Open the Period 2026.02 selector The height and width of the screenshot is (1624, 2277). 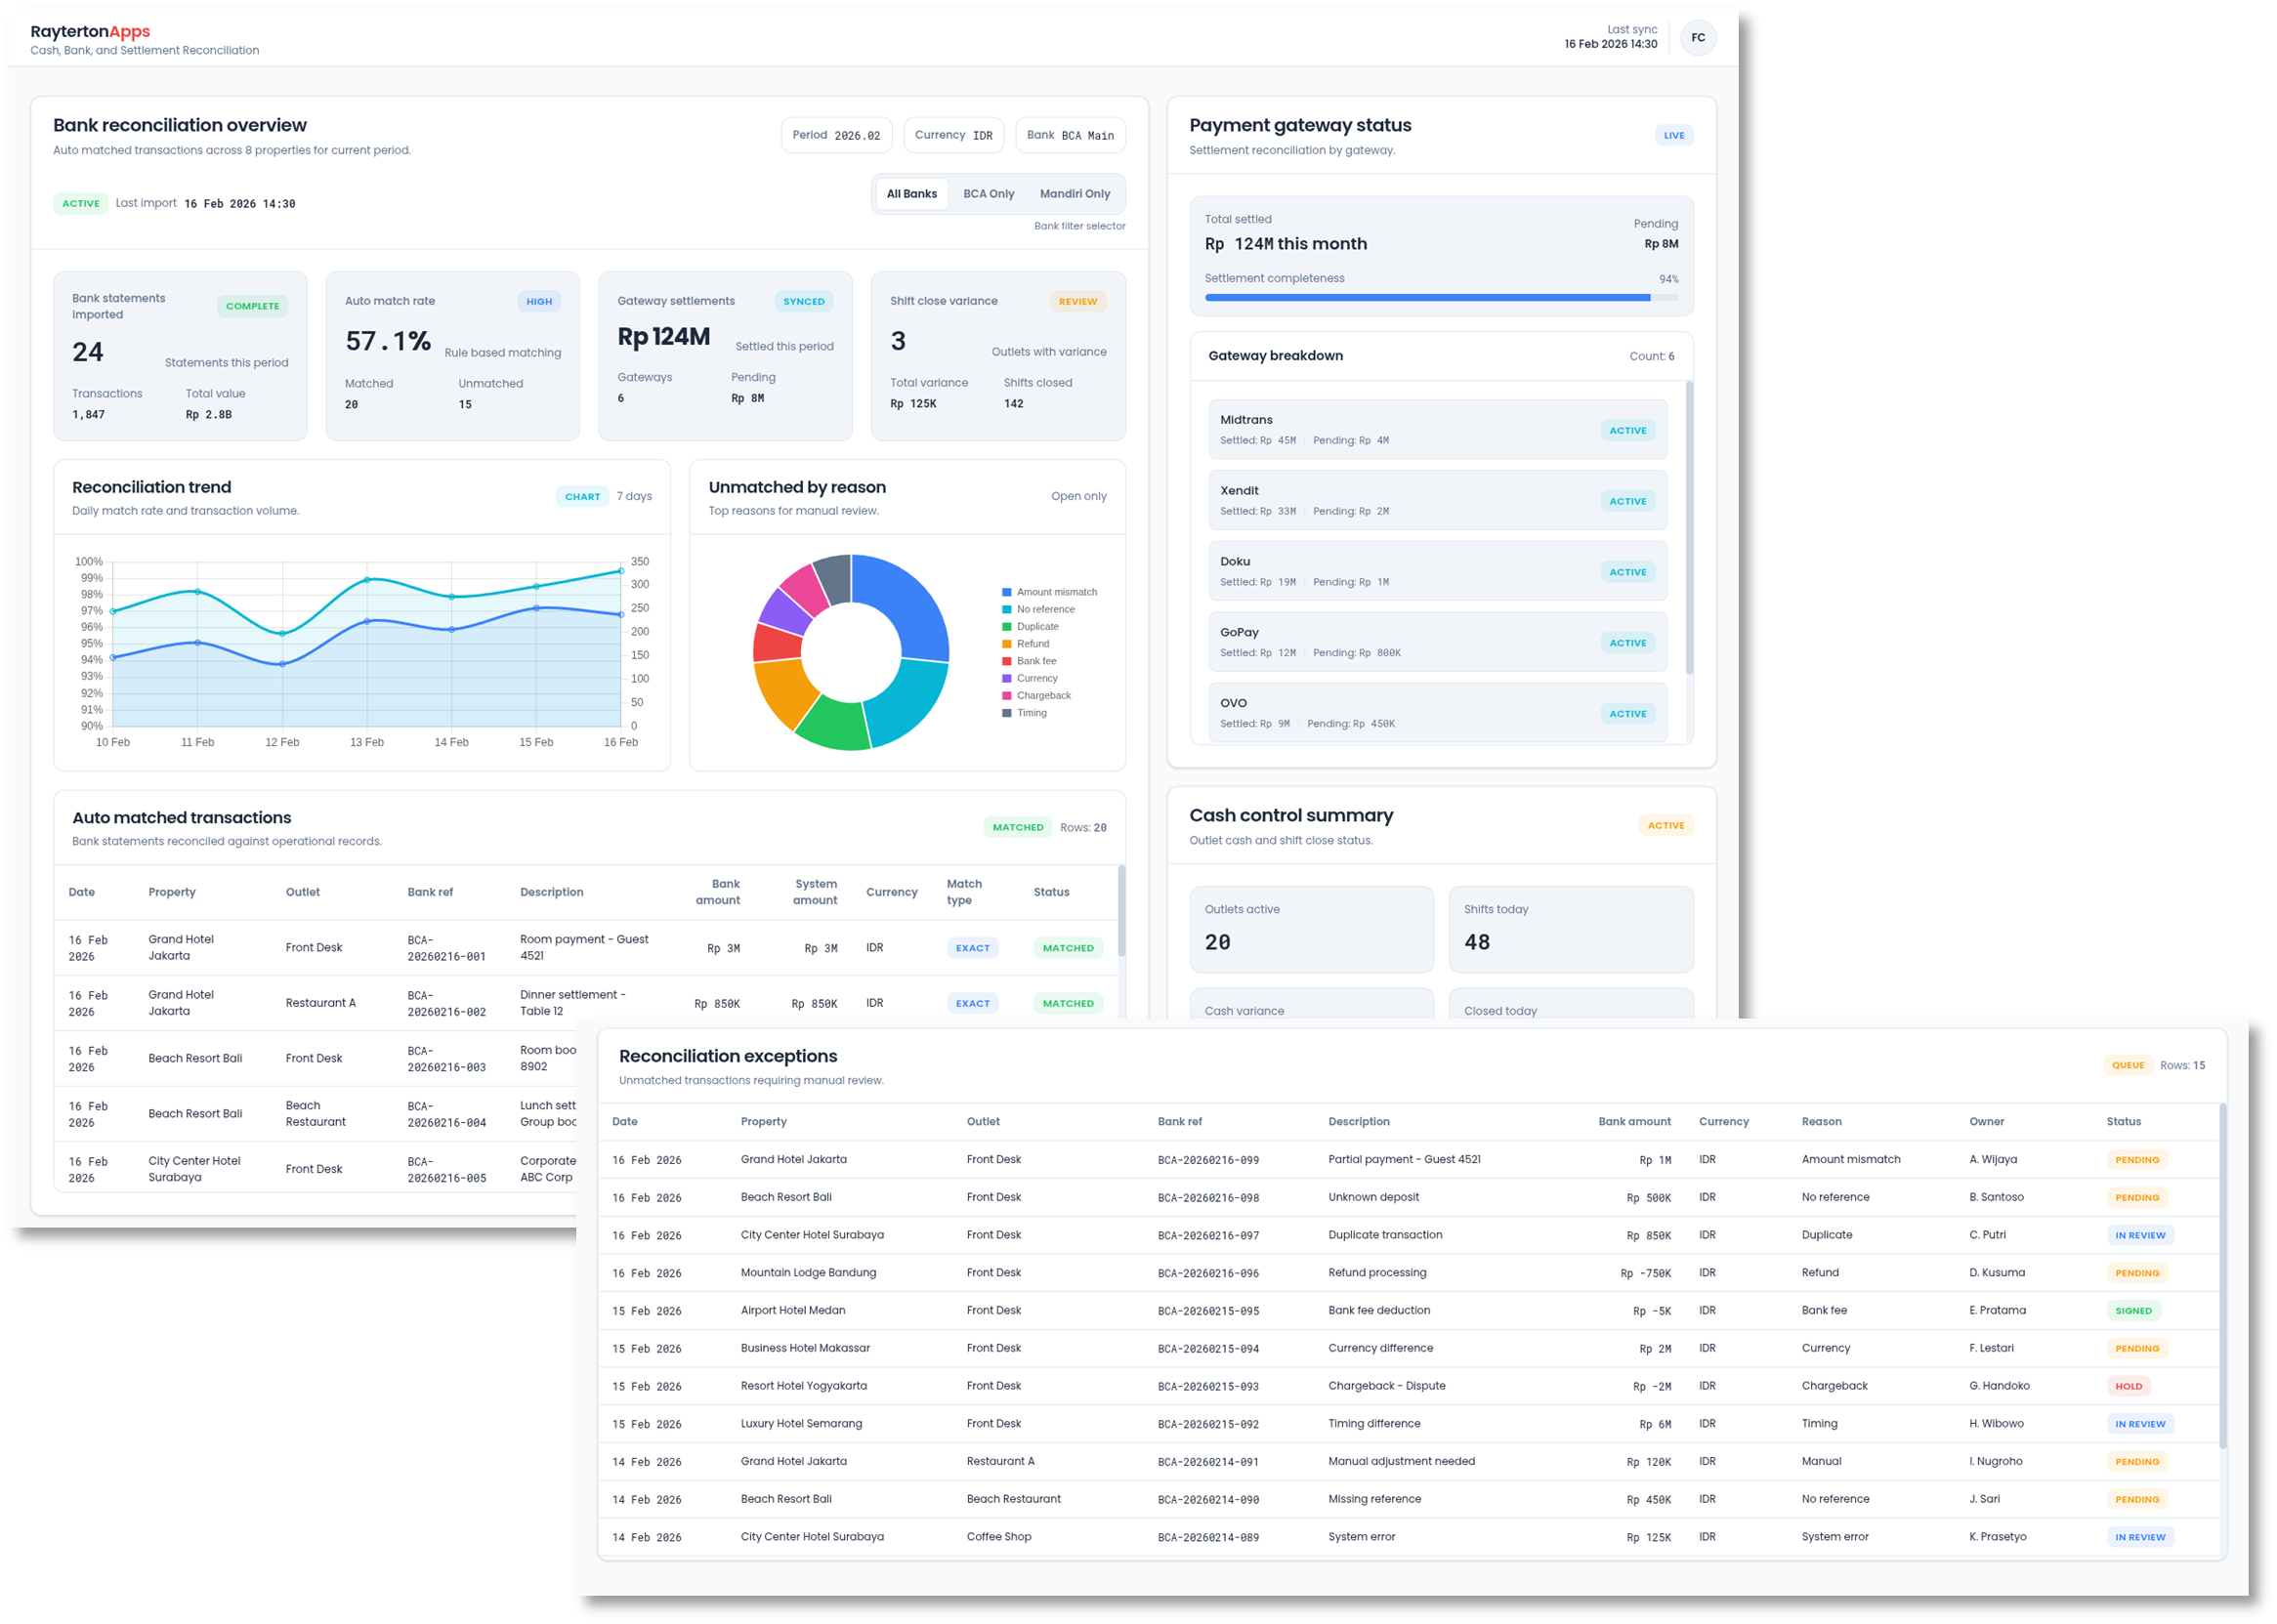coord(835,135)
